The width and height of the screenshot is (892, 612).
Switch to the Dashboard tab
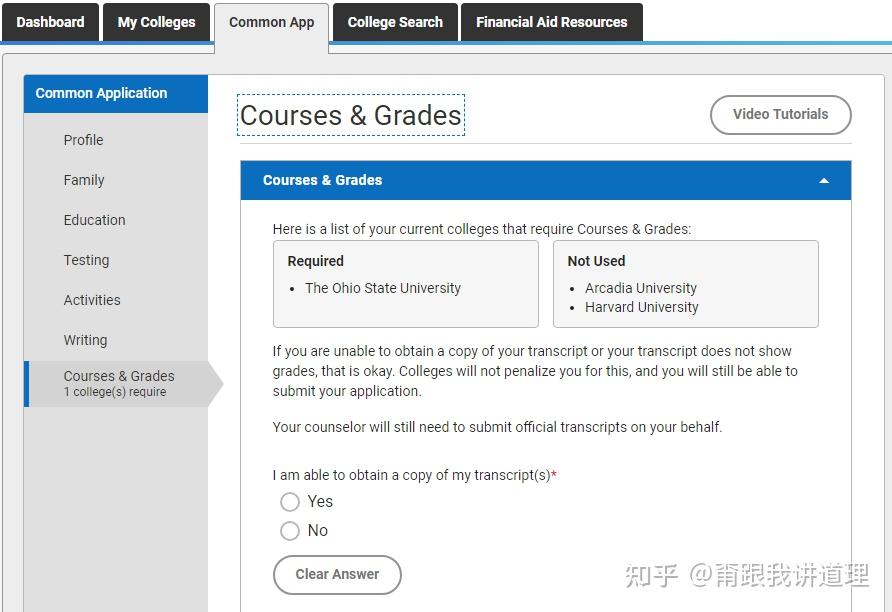click(x=50, y=22)
